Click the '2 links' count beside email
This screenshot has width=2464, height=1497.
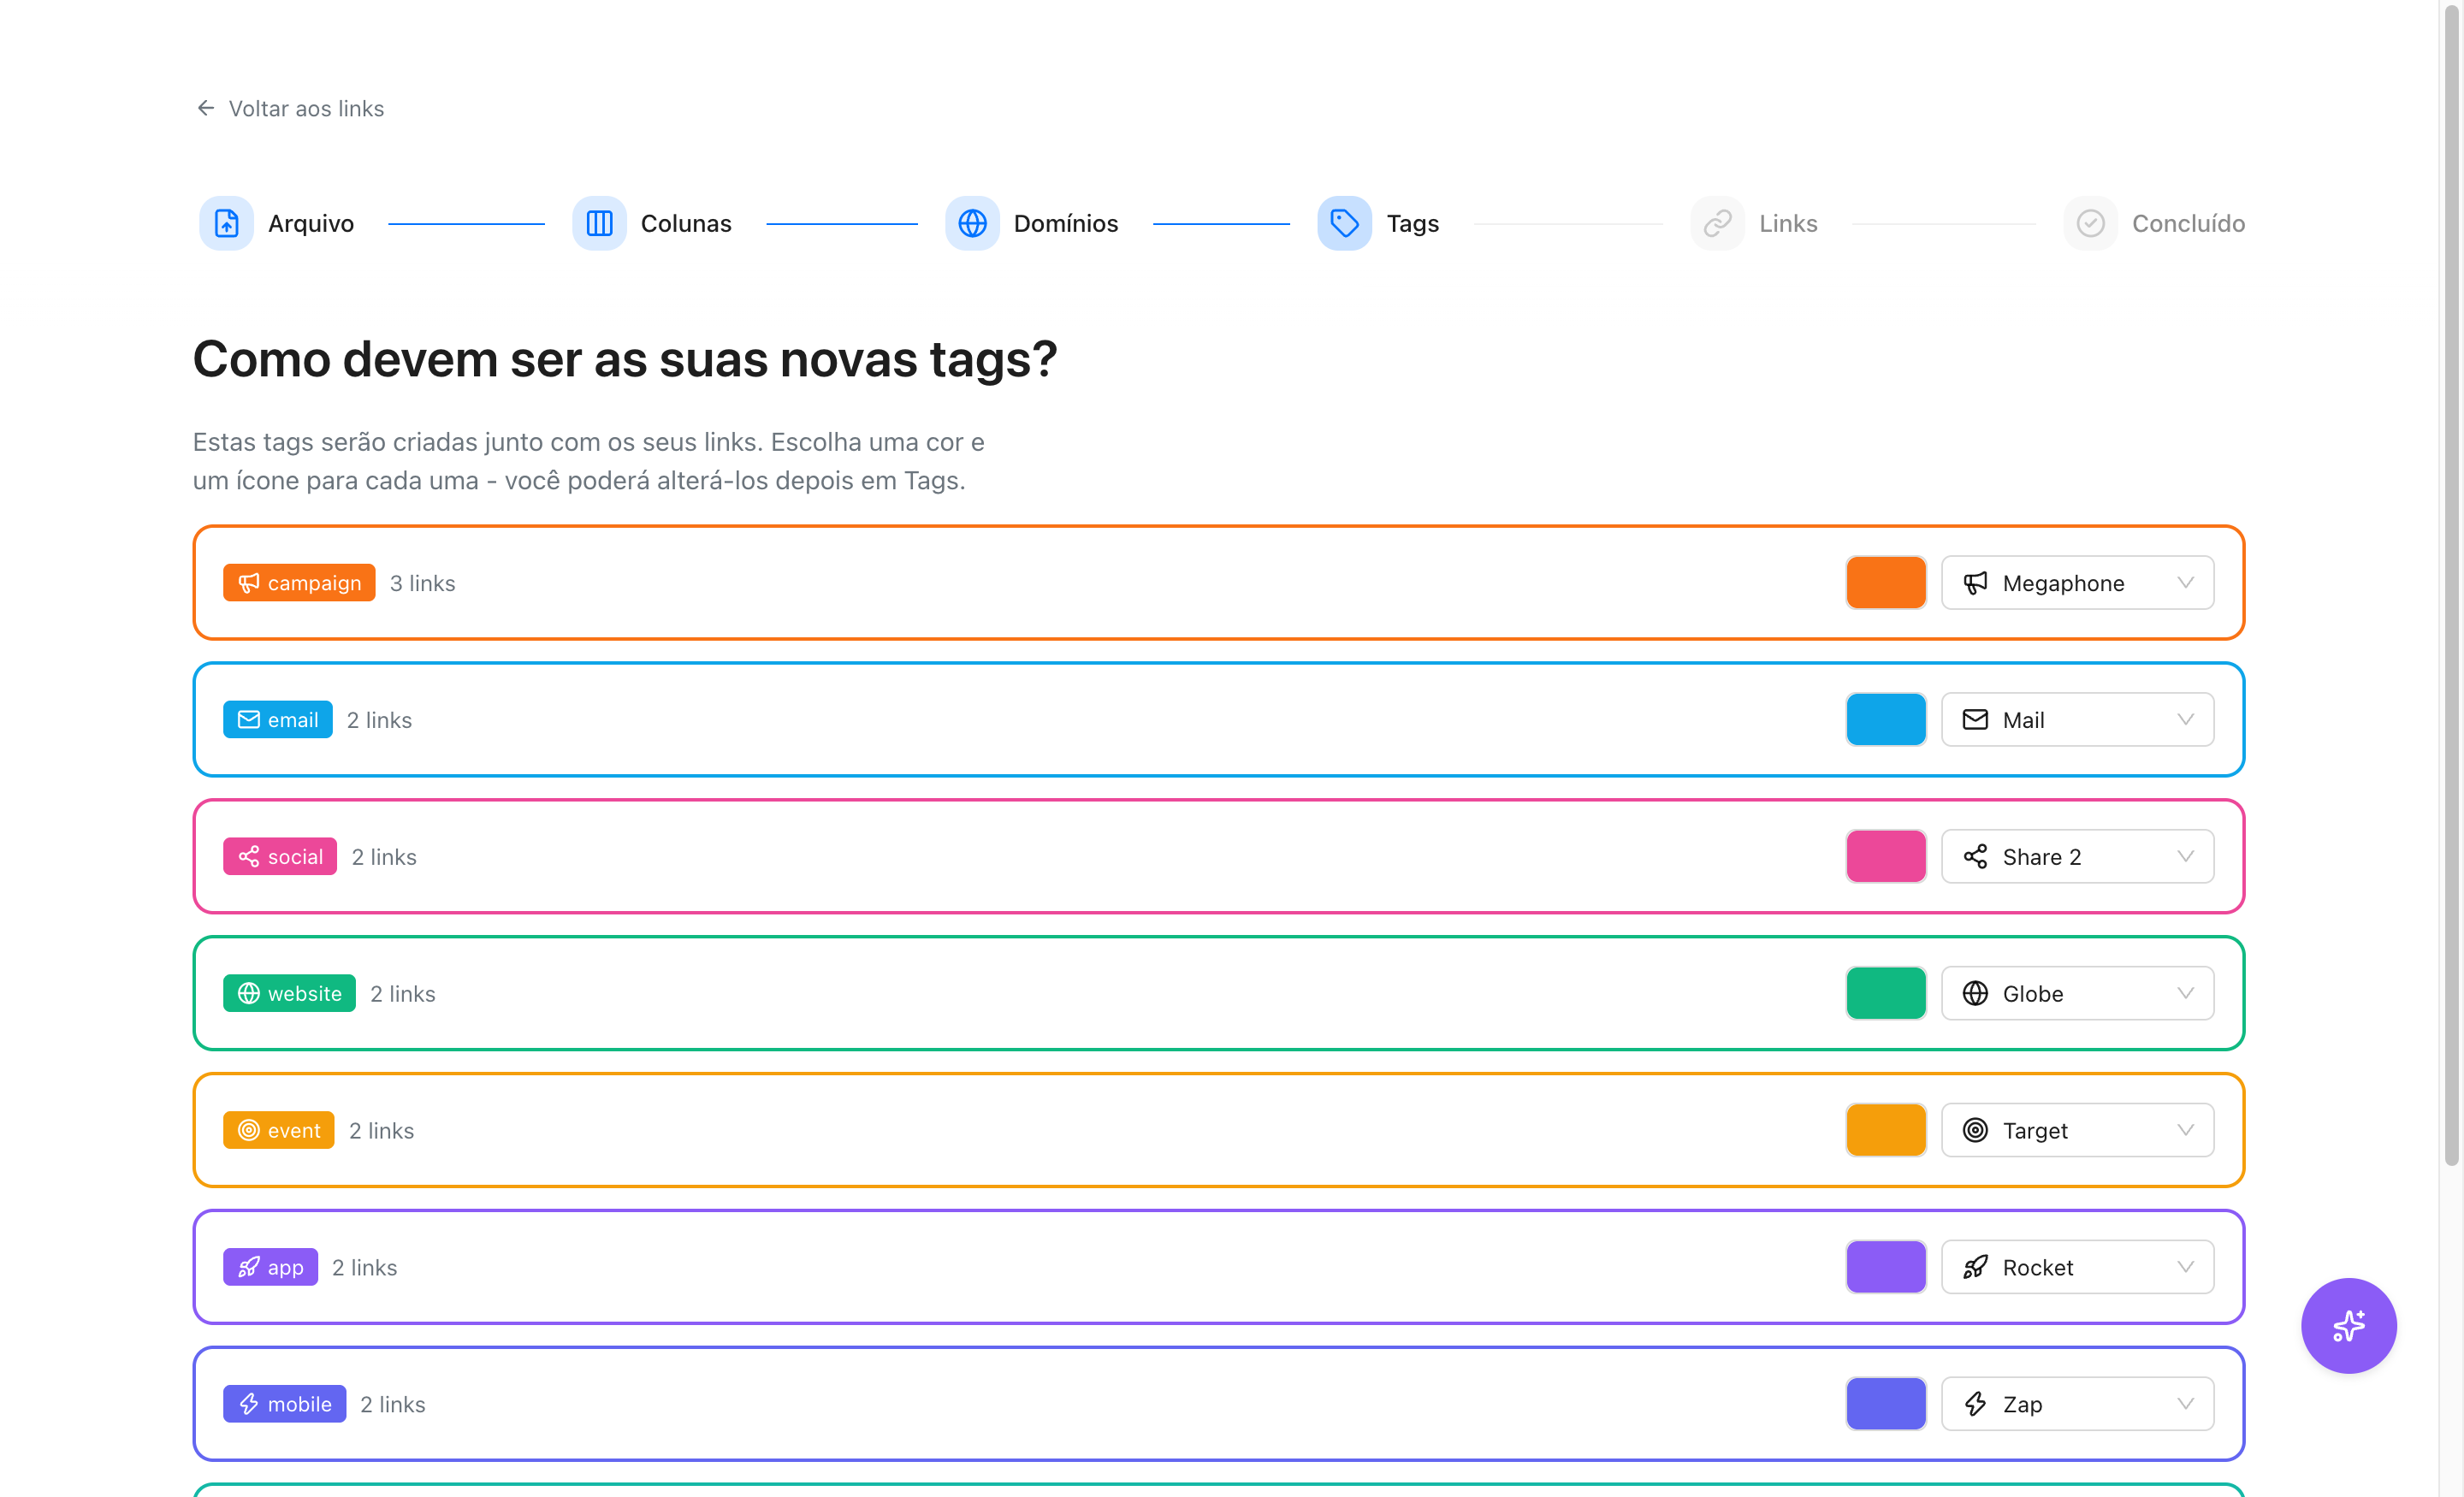(x=379, y=720)
